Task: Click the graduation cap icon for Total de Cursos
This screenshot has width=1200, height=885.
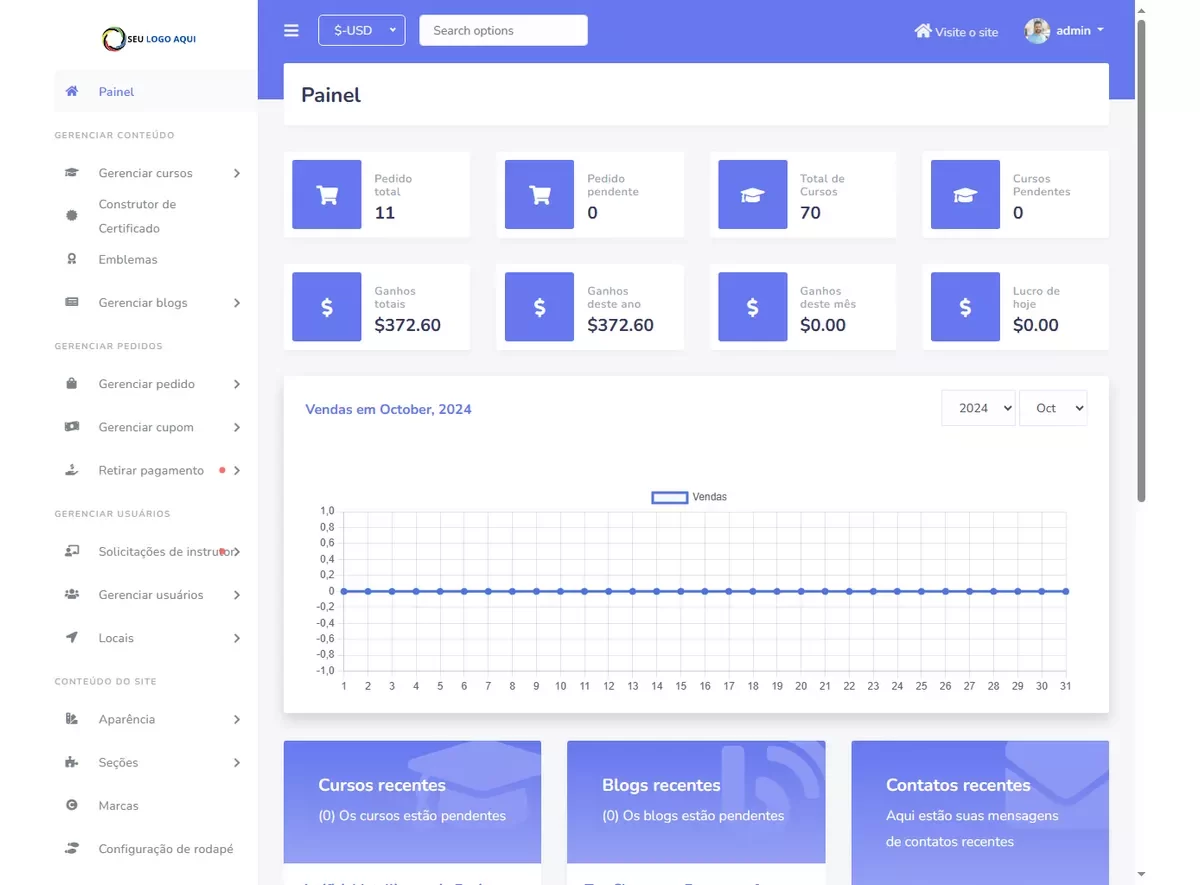Action: coord(752,195)
